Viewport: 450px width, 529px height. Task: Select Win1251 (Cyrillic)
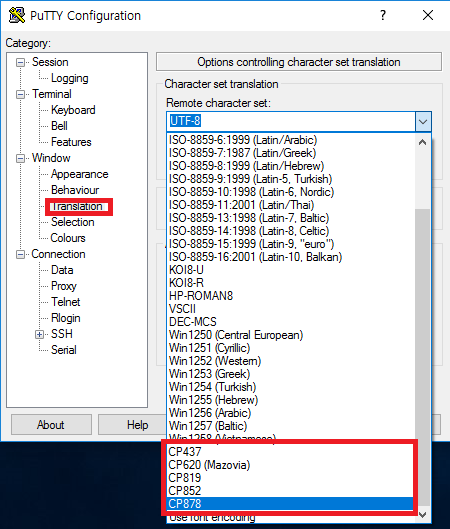coord(291,348)
